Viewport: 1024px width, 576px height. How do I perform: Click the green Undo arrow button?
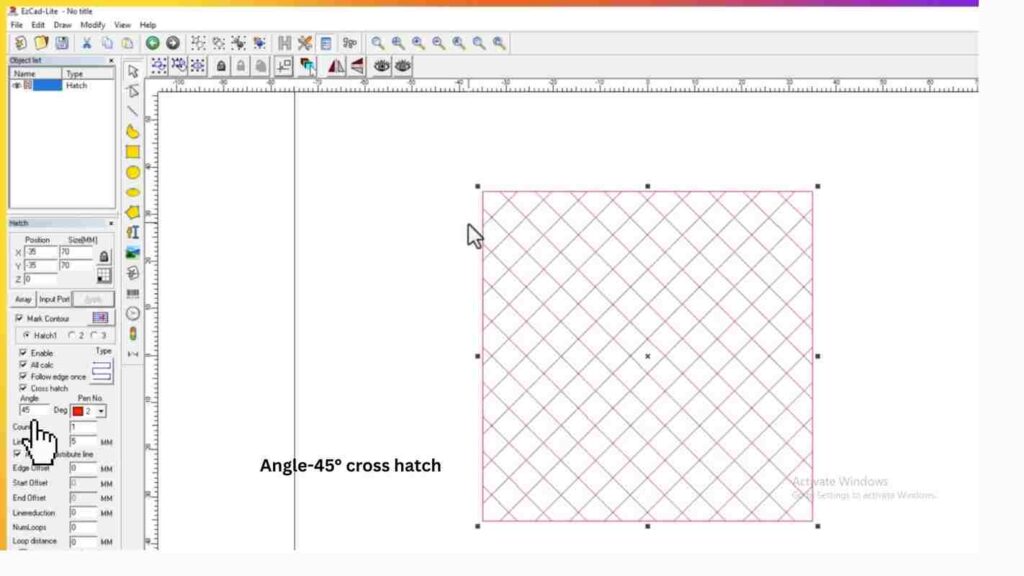coord(153,43)
